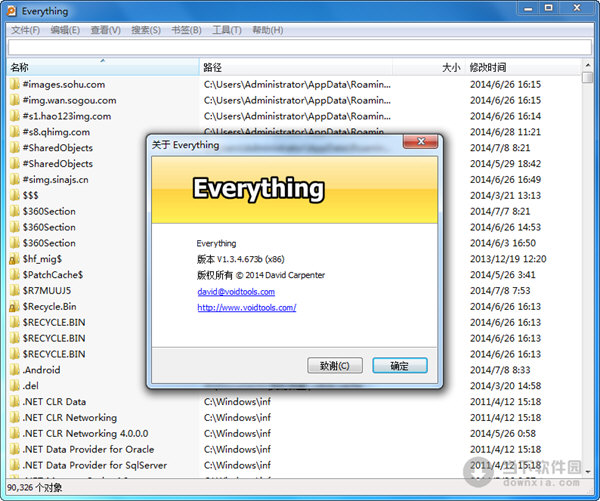600x501 pixels.
Task: Open the http://www.voidtools.com/ link
Action: point(247,307)
